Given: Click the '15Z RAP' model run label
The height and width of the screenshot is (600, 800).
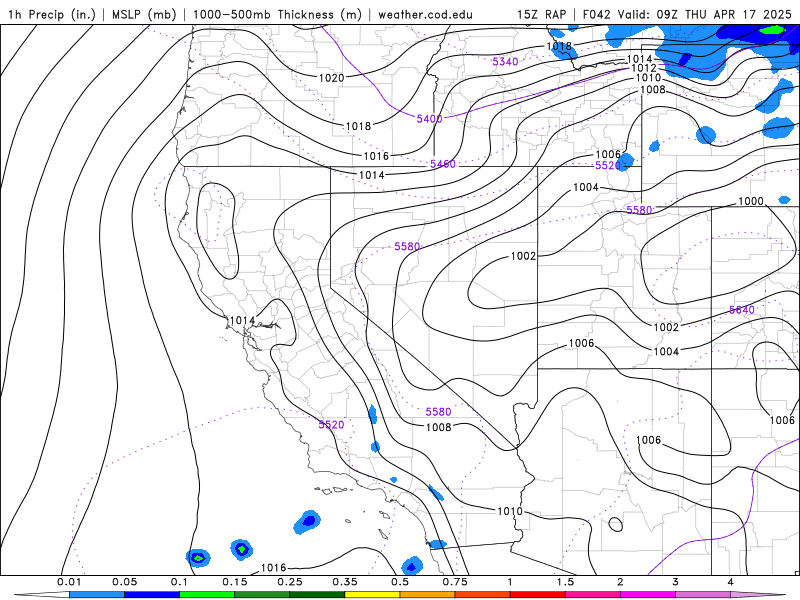Looking at the screenshot, I should [541, 14].
